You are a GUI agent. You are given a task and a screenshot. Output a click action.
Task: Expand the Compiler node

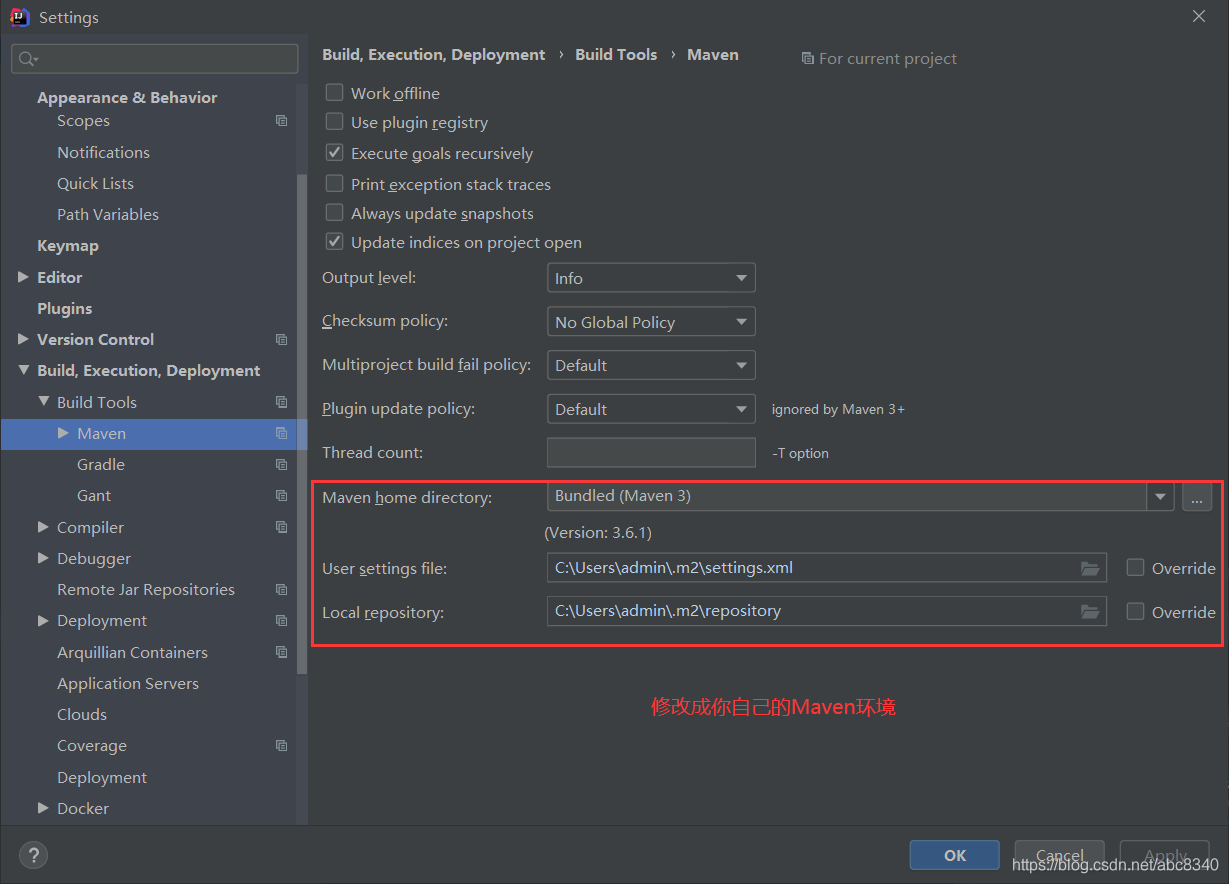coord(43,527)
